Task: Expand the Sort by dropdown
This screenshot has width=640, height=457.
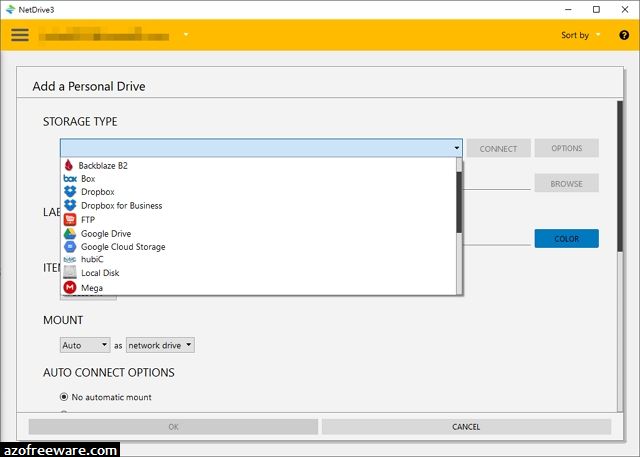Action: (581, 35)
